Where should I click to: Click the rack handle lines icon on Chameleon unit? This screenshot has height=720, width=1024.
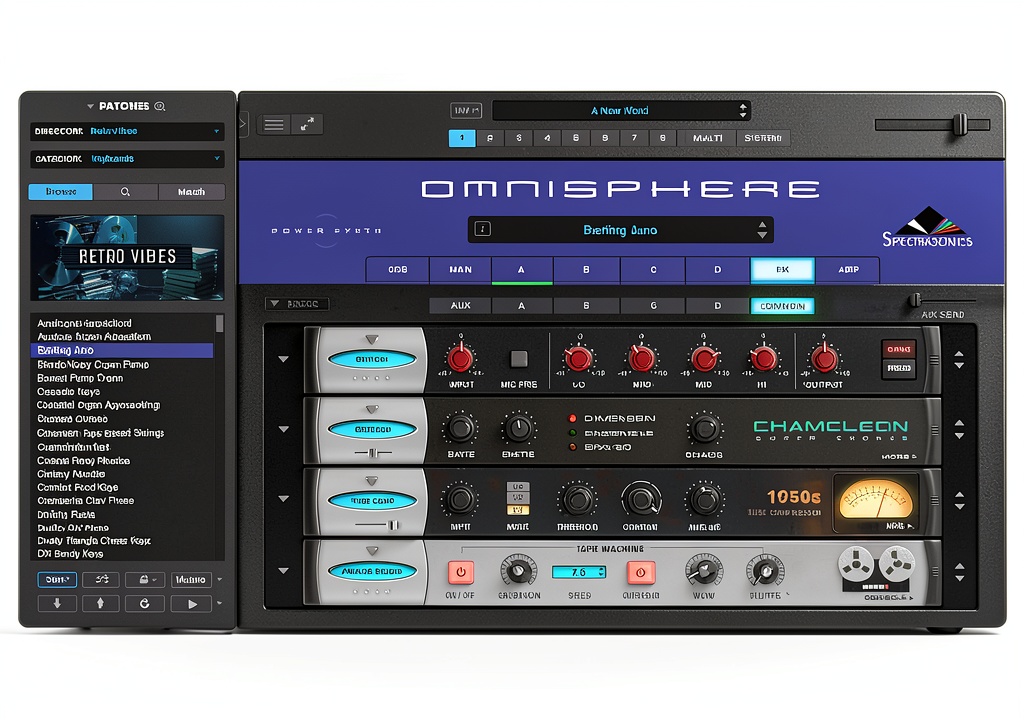point(935,431)
